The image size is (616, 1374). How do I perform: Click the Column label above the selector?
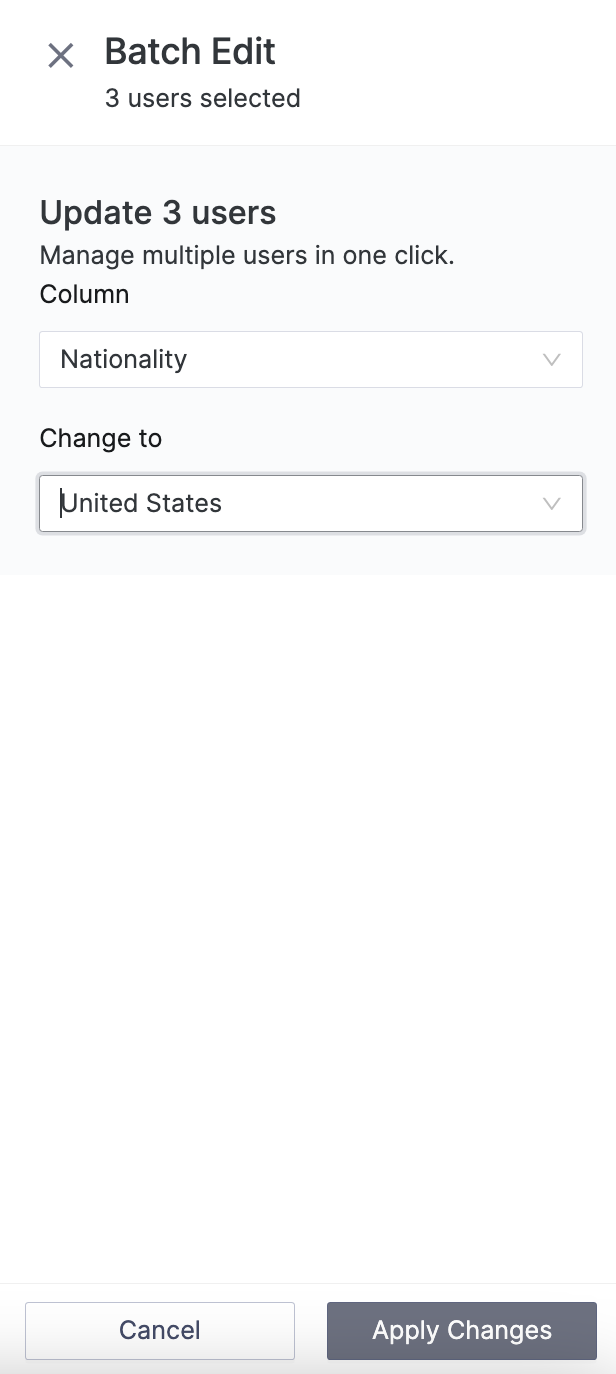point(84,294)
